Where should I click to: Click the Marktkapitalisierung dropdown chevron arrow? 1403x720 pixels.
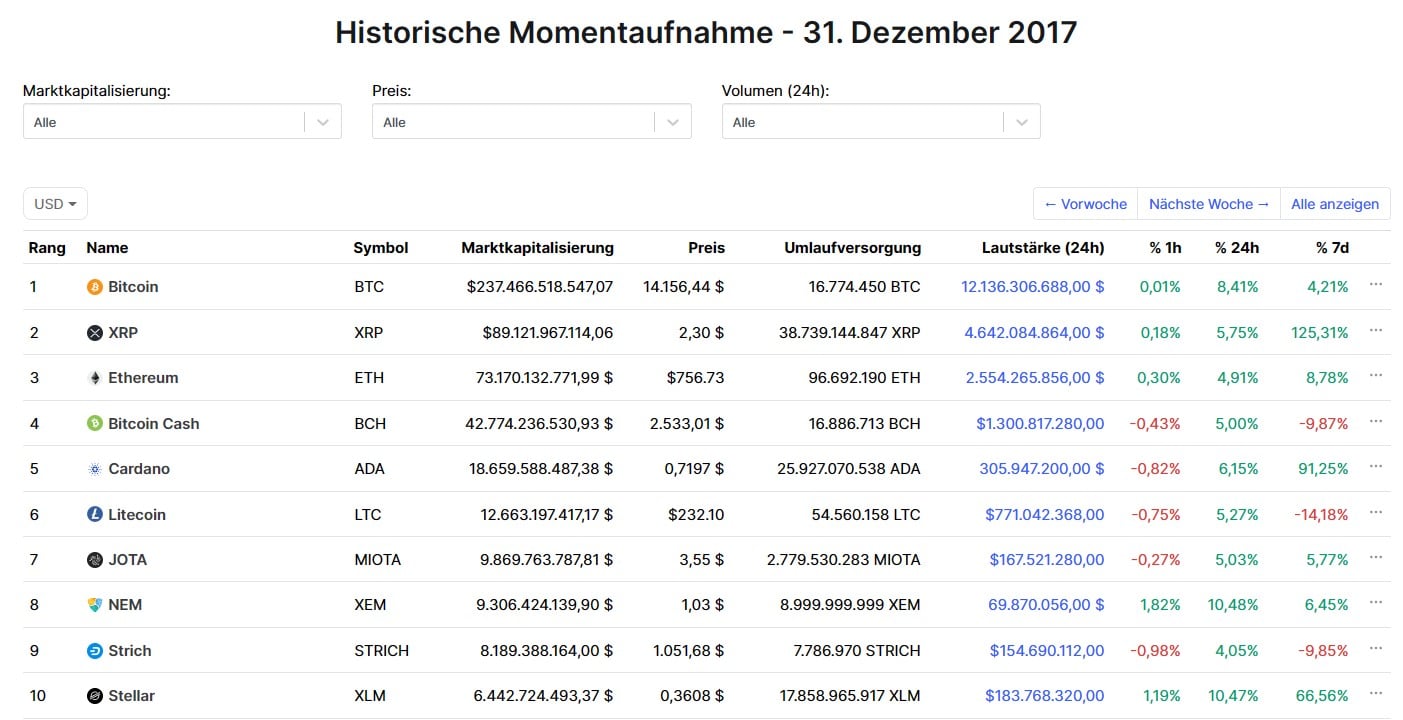pos(323,122)
